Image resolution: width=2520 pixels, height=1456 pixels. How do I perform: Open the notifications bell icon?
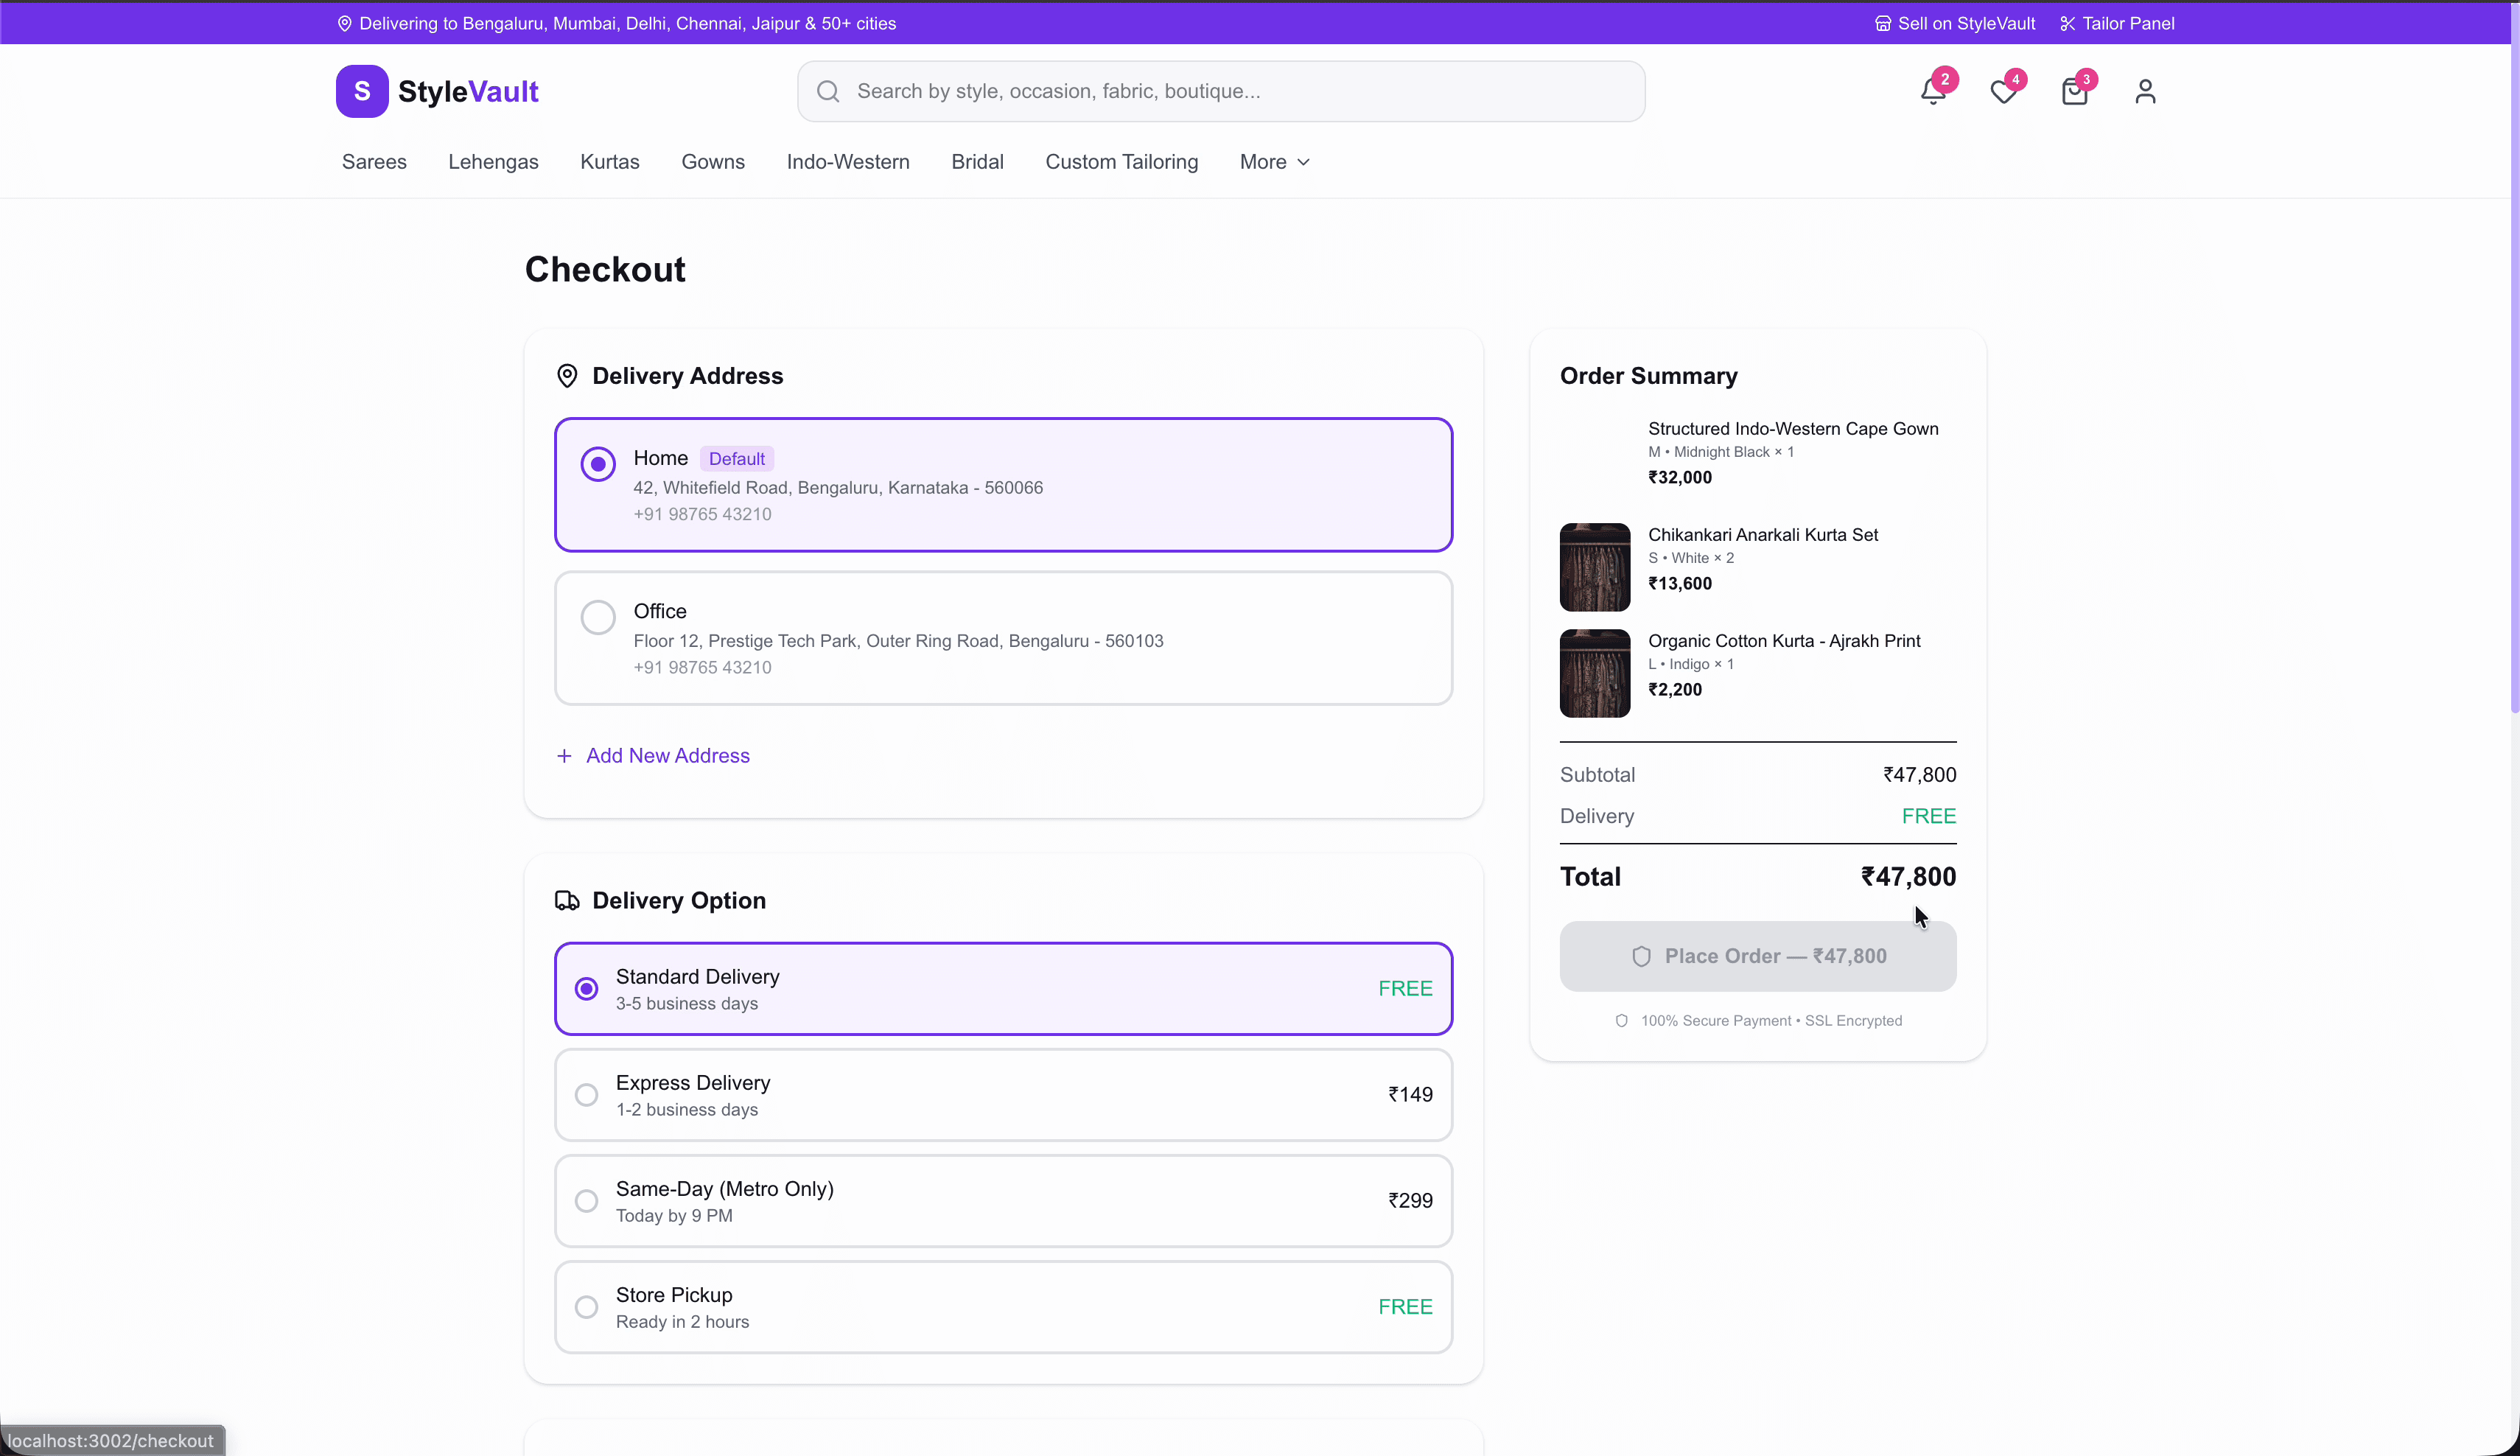tap(1931, 91)
